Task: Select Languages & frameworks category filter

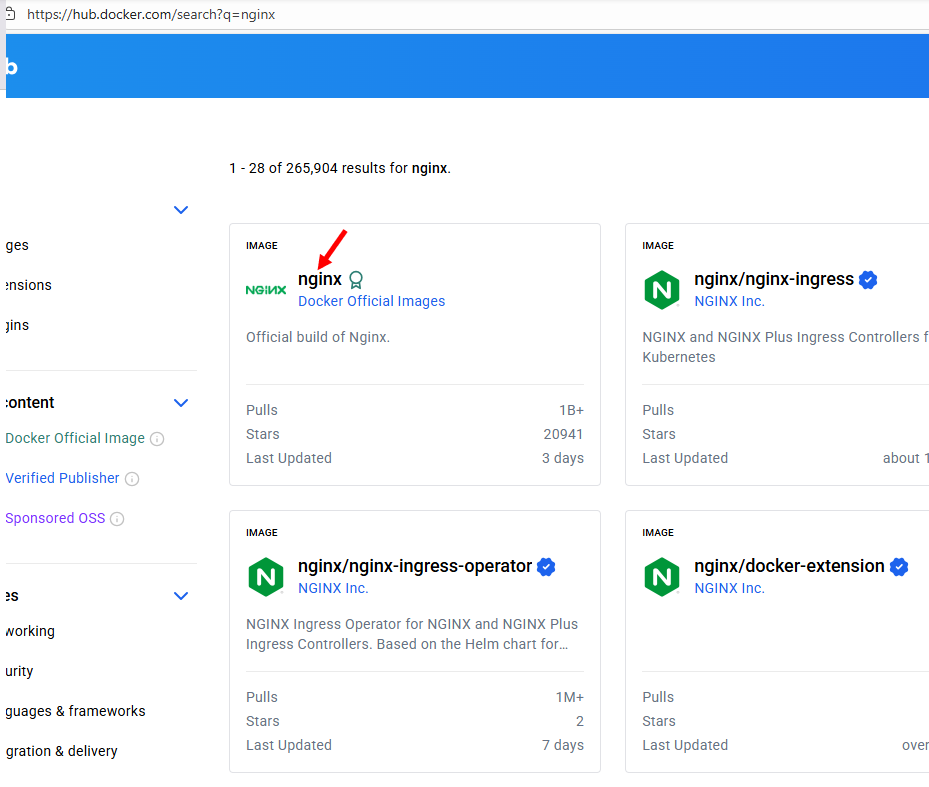Action: coord(75,711)
